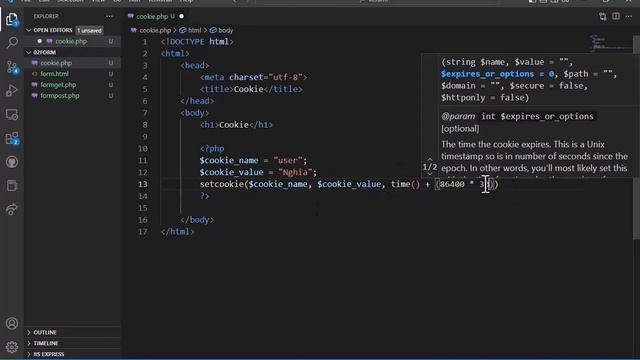This screenshot has width=640, height=360.
Task: Click the split editor right icon
Action: pos(616,16)
